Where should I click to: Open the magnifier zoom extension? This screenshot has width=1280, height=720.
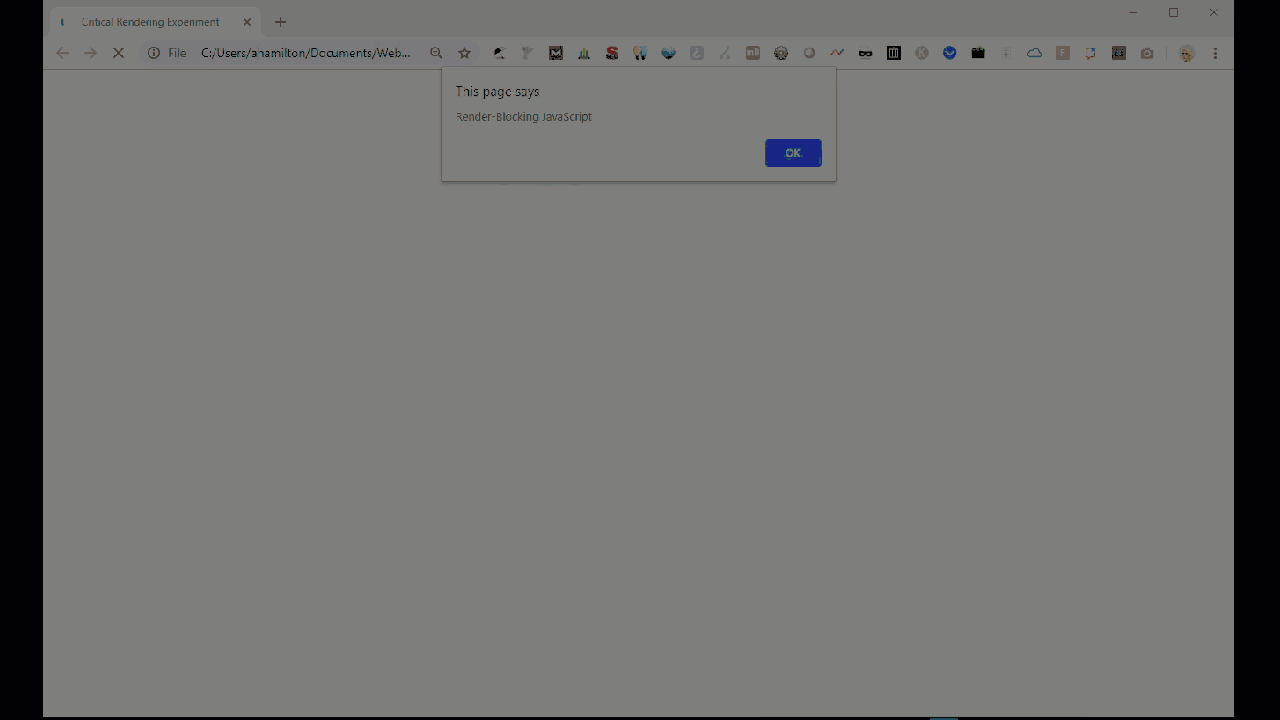click(x=436, y=52)
